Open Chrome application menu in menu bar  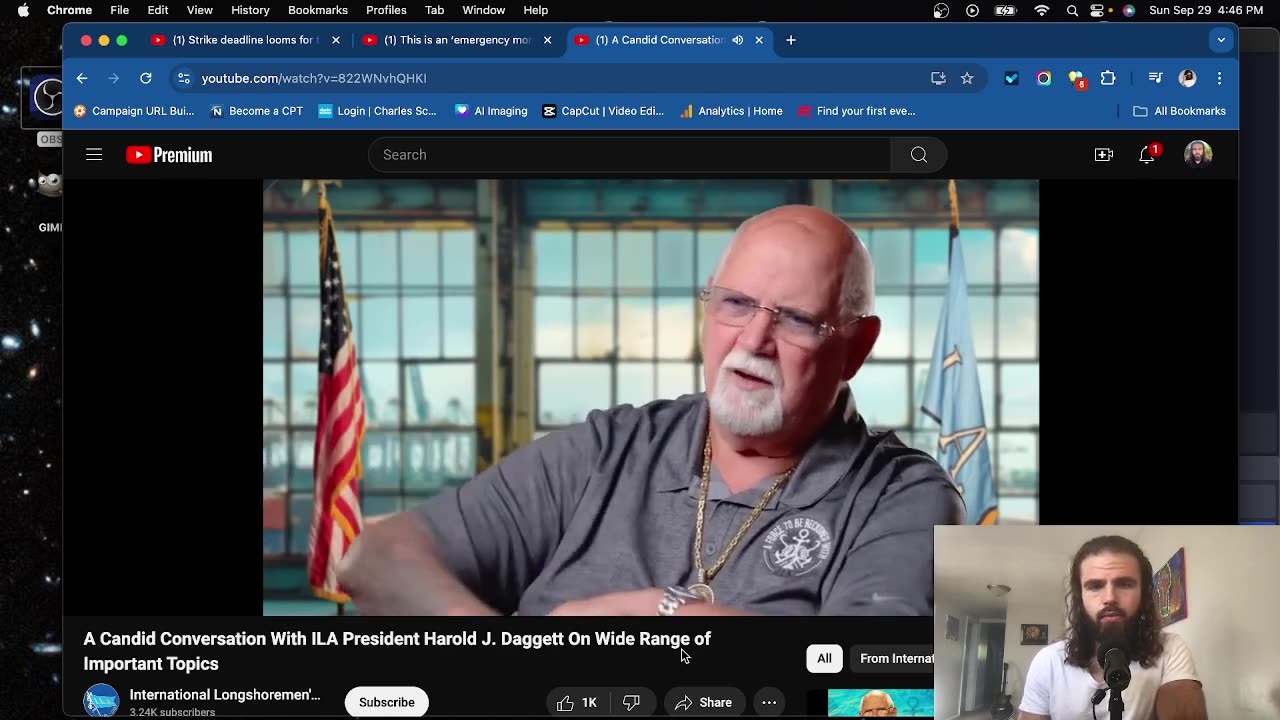[69, 10]
